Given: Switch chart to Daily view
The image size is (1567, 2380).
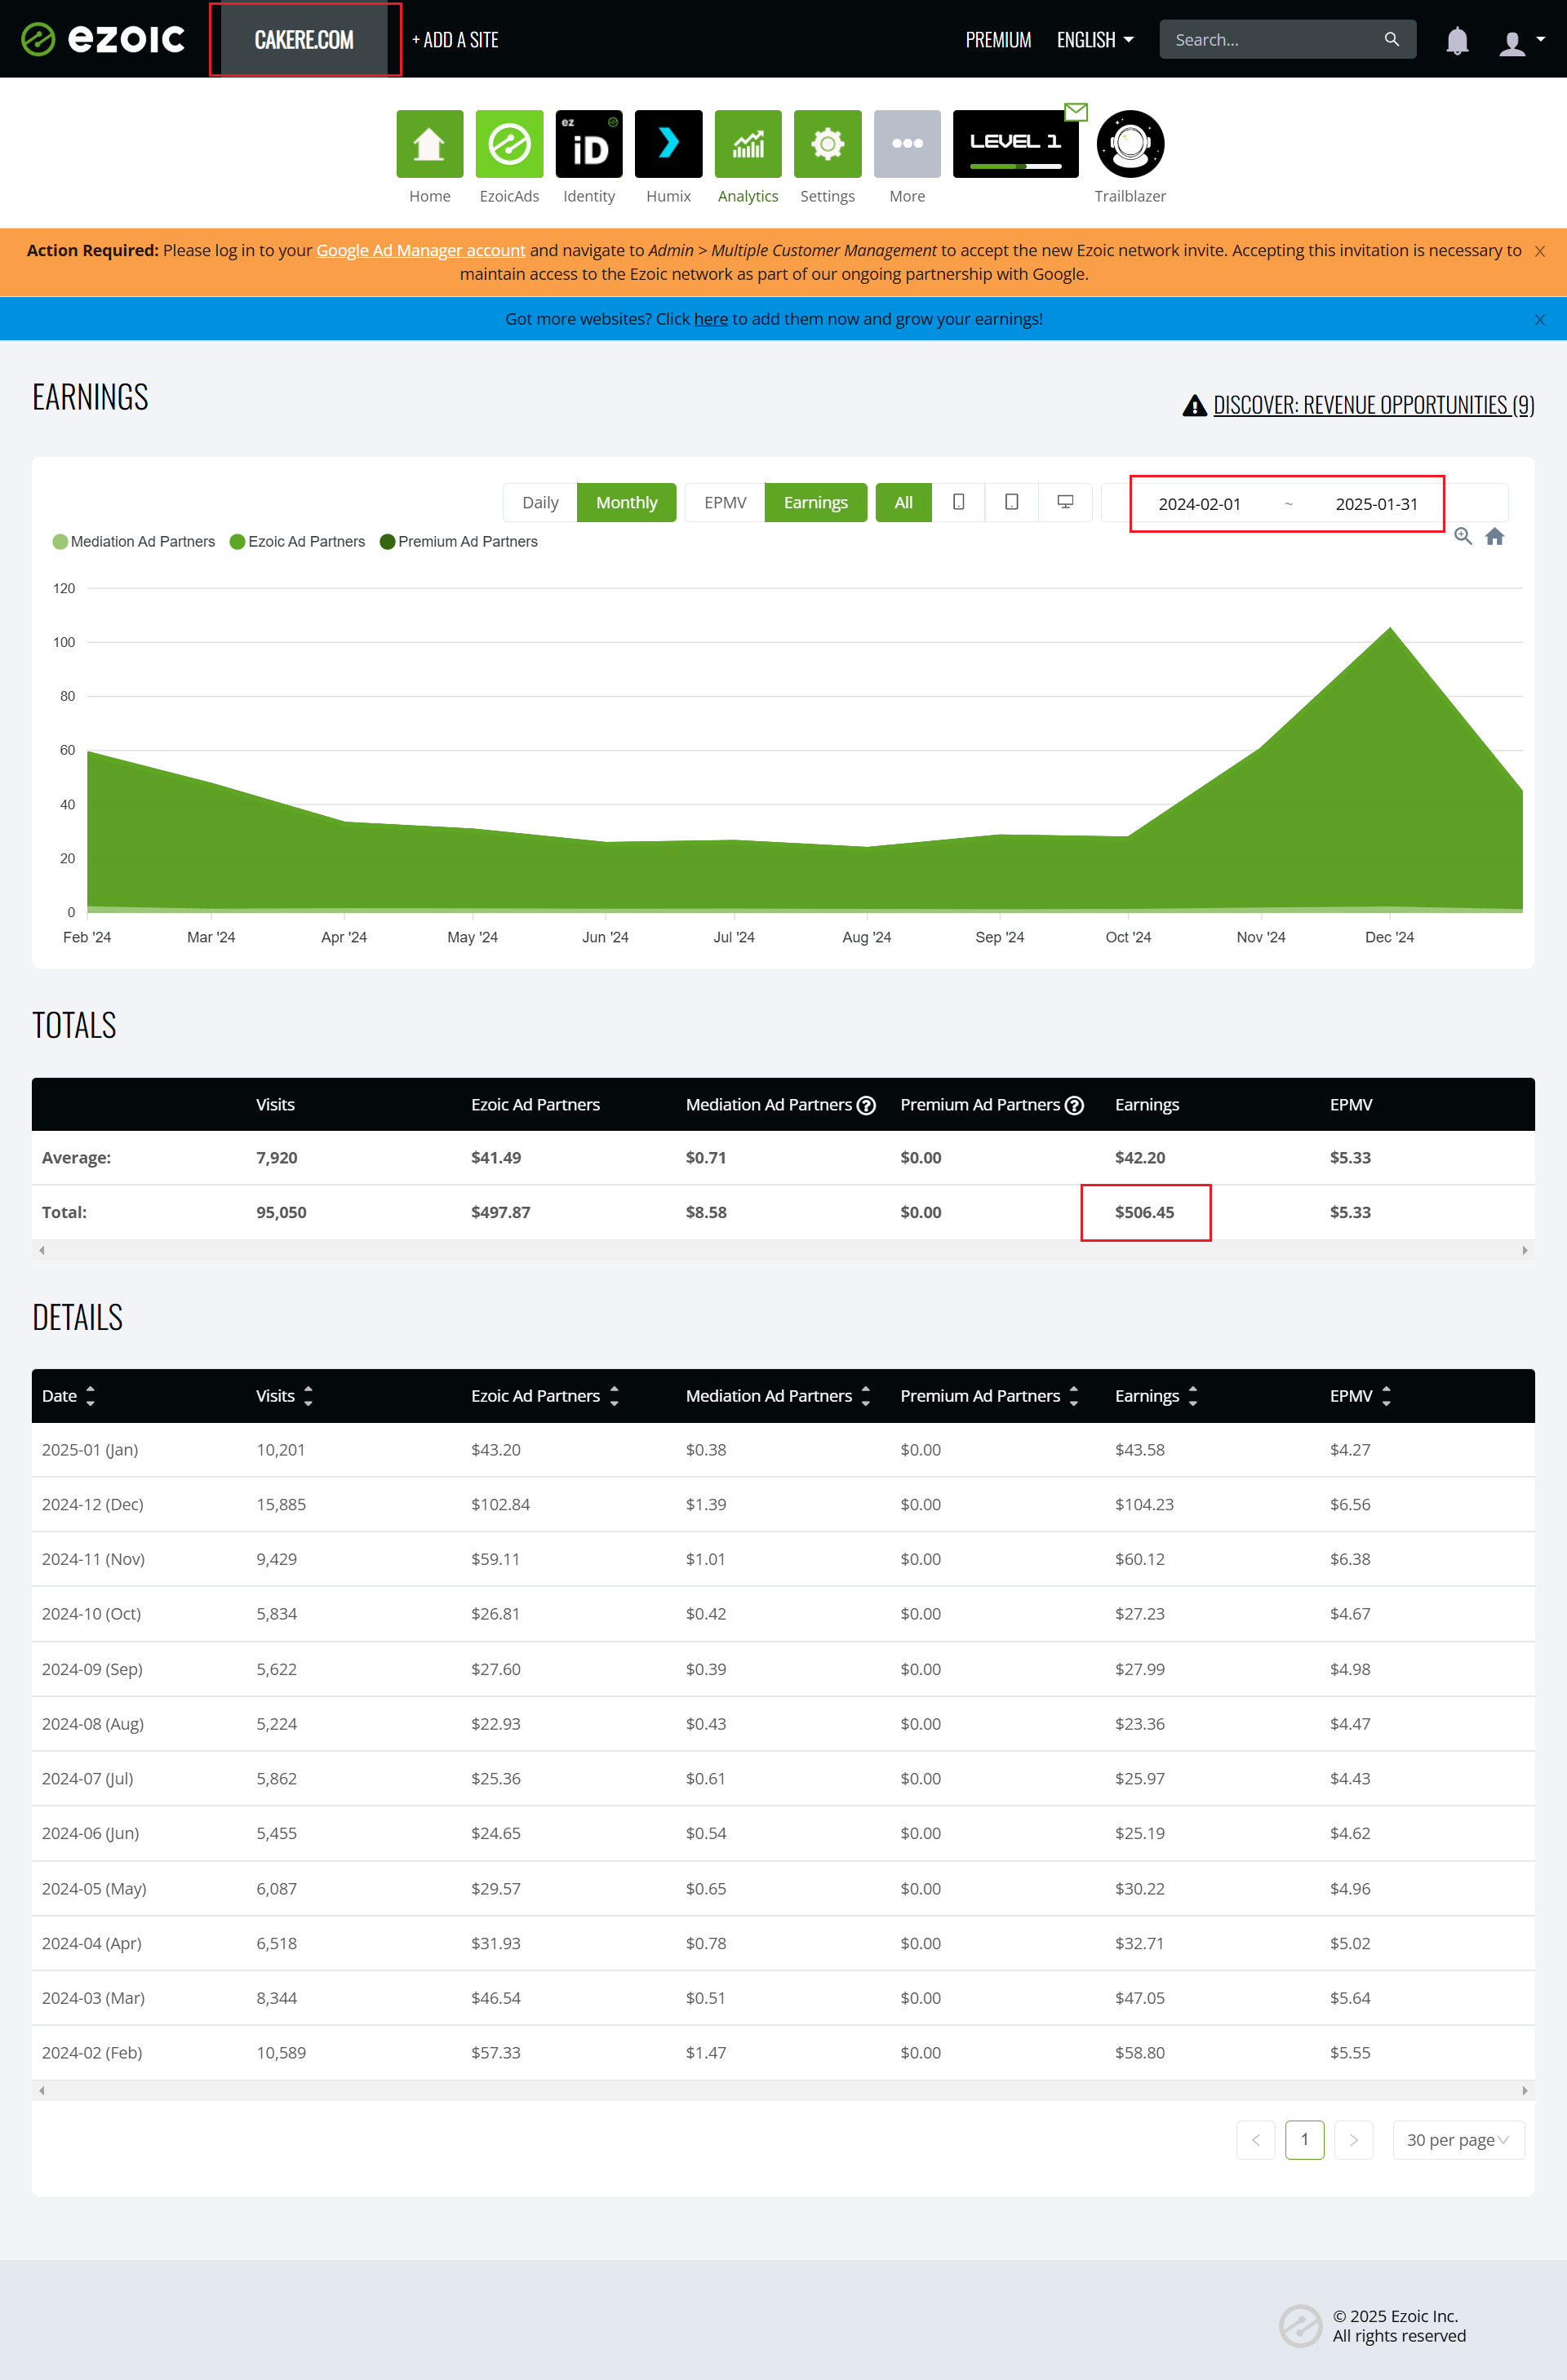Looking at the screenshot, I should (540, 502).
